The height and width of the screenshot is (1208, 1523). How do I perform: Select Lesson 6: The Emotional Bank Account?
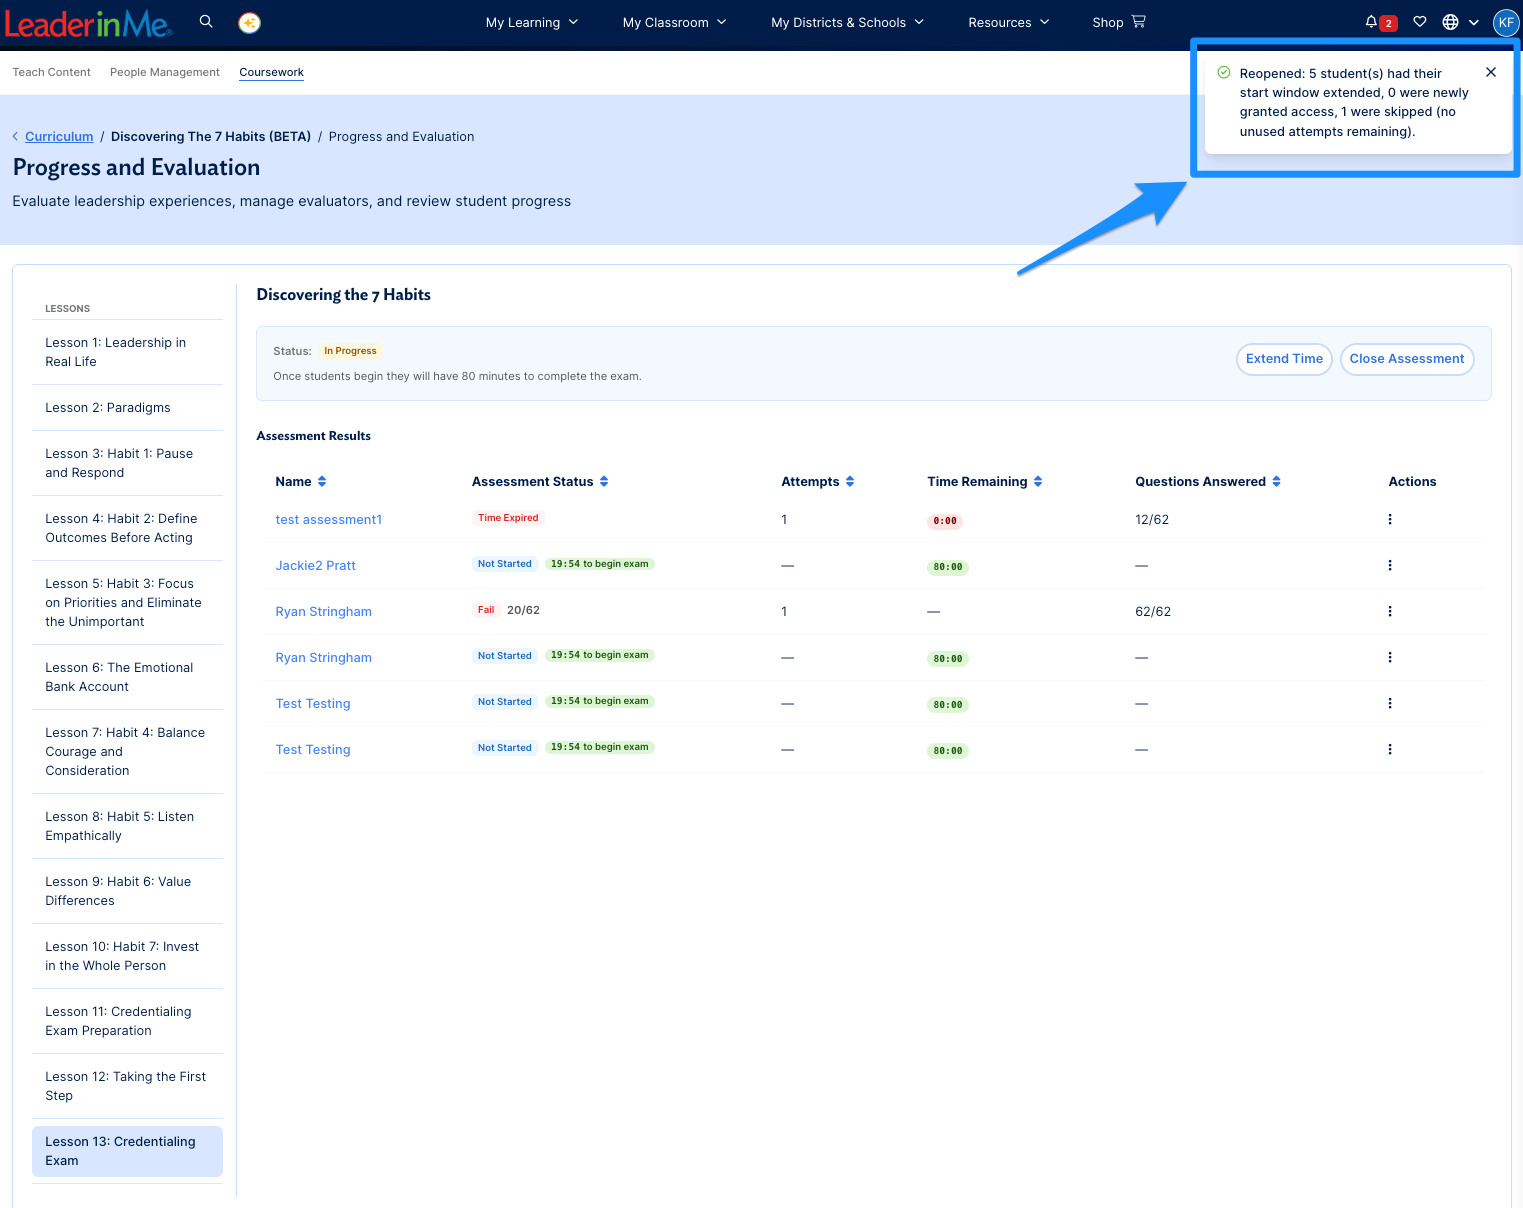click(x=127, y=677)
